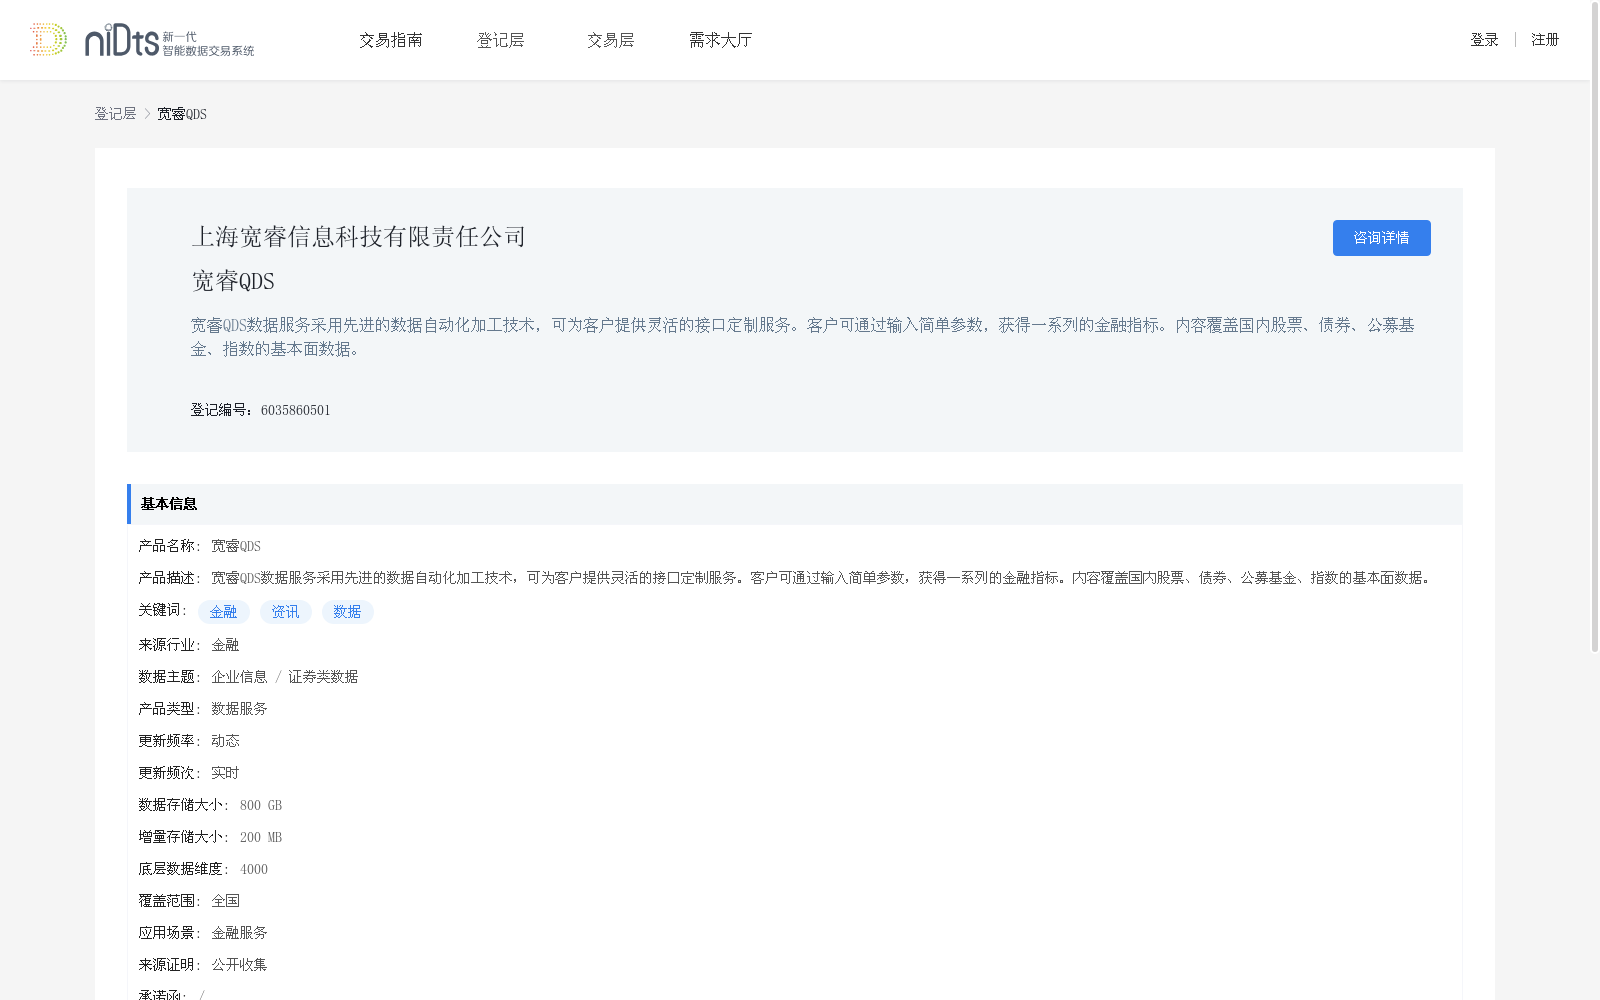Viewport: 1600px width, 1000px height.
Task: Click the colorful D logo icon
Action: (x=48, y=40)
